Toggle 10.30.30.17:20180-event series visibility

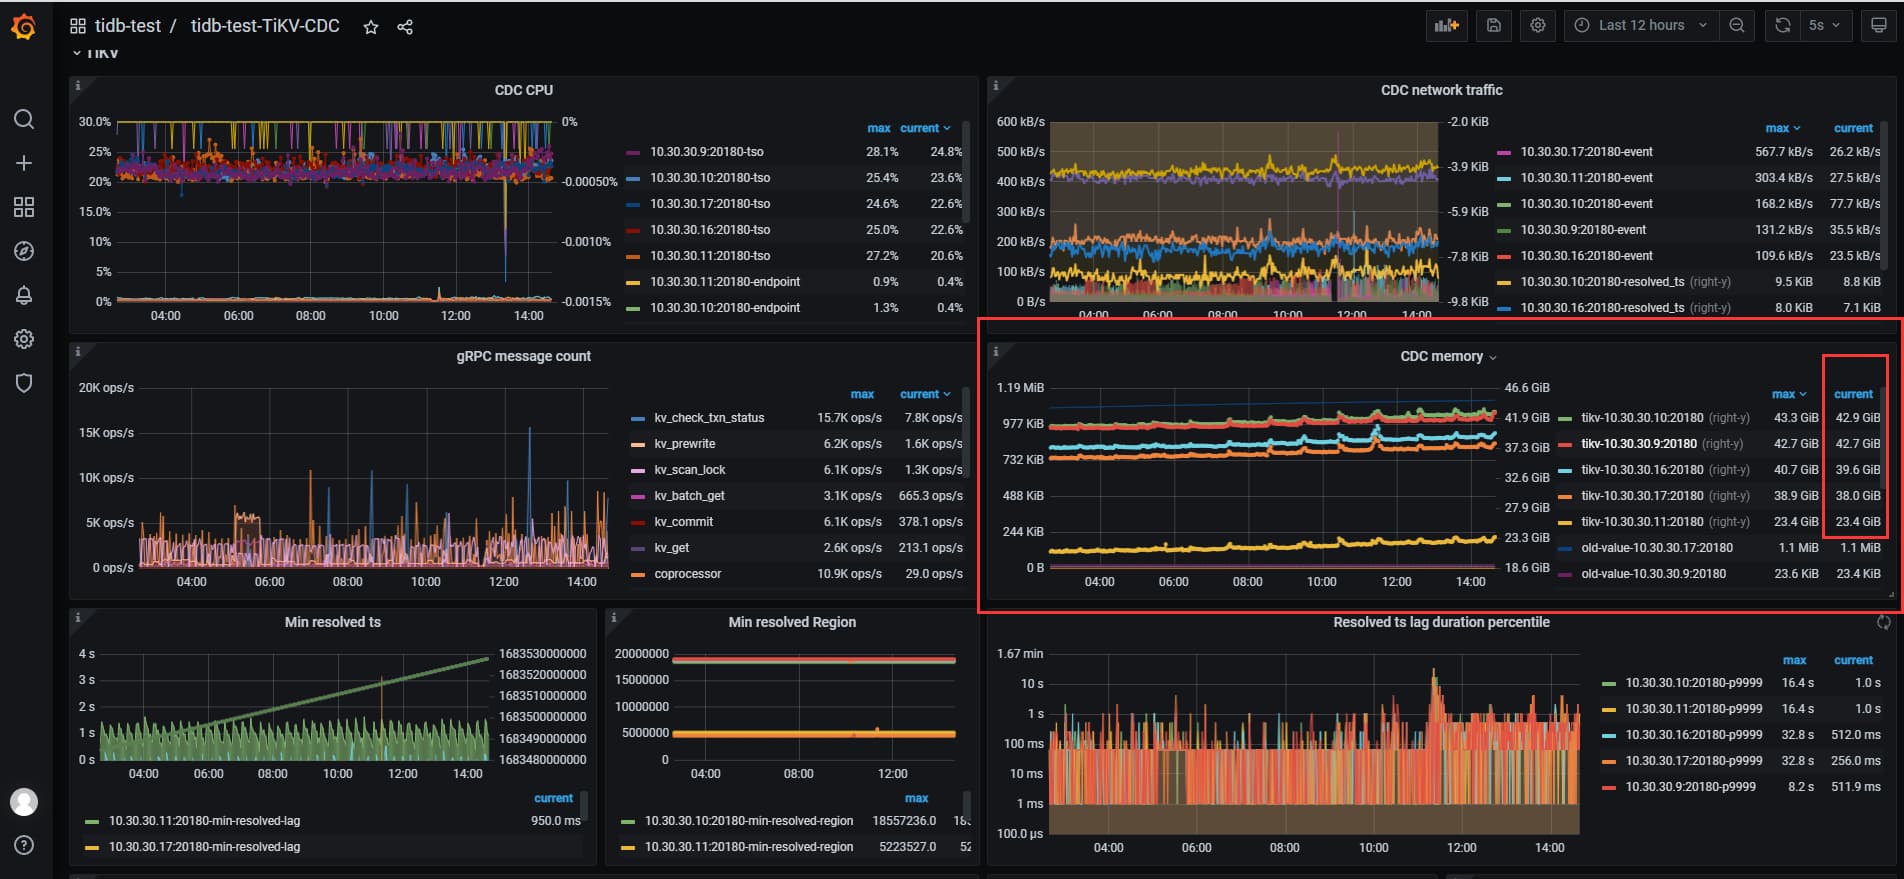pyautogui.click(x=1586, y=152)
